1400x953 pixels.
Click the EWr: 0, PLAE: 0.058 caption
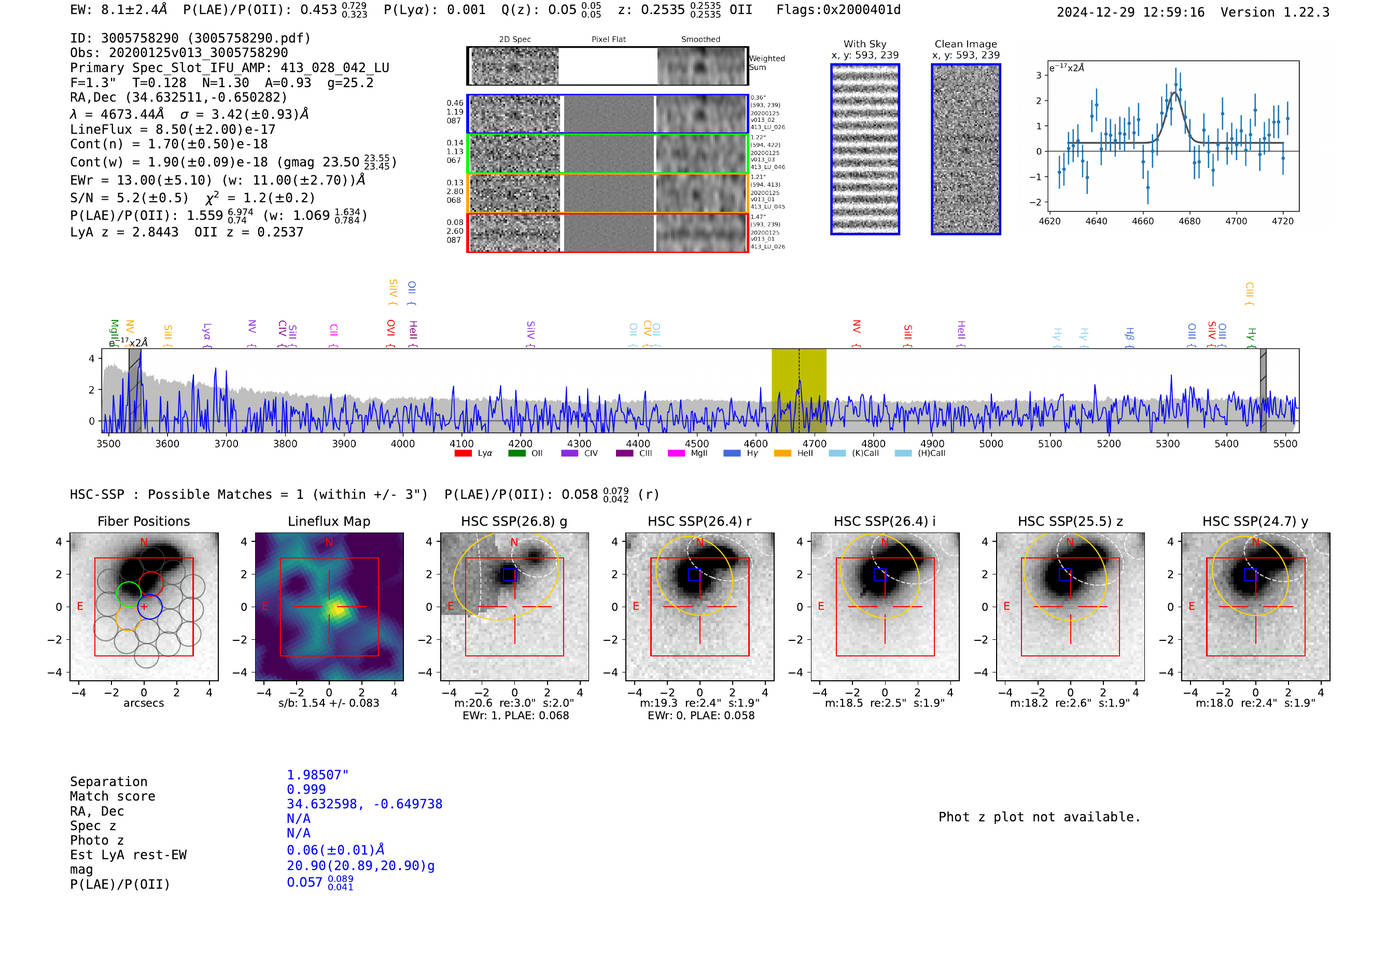click(700, 715)
